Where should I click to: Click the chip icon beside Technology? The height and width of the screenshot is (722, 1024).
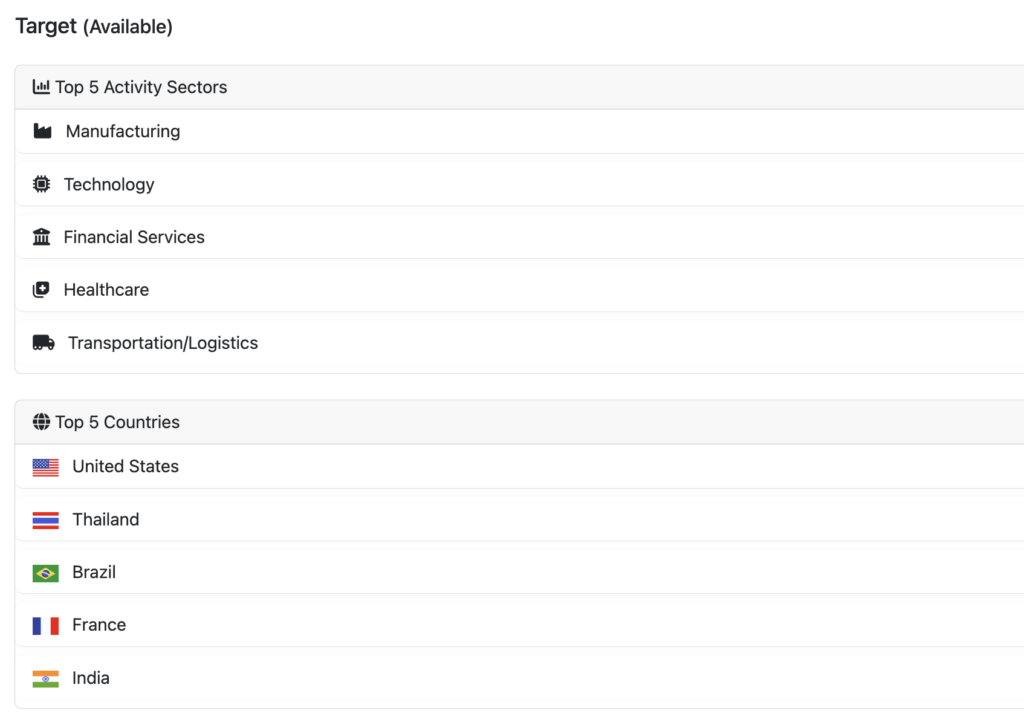(x=41, y=184)
